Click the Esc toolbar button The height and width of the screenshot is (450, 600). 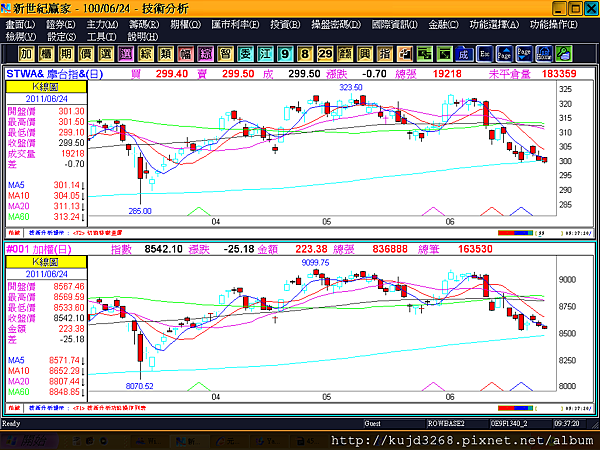point(484,54)
